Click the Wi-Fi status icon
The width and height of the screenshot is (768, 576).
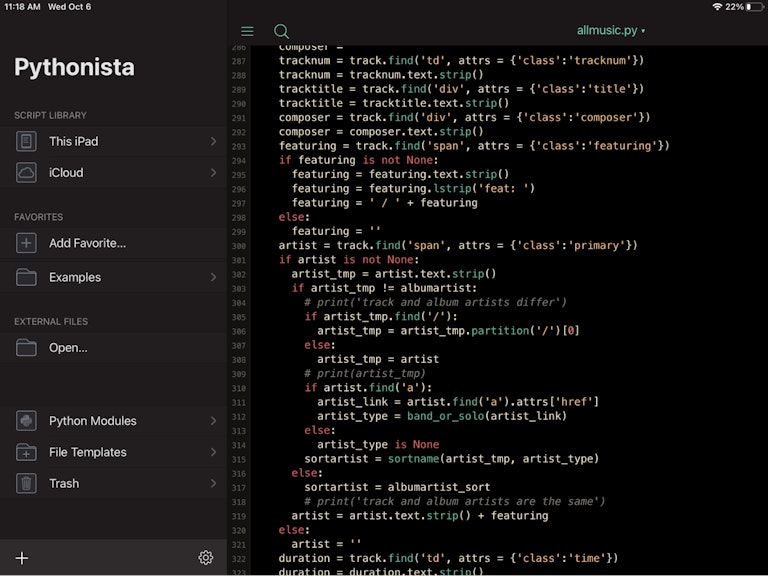(x=717, y=7)
